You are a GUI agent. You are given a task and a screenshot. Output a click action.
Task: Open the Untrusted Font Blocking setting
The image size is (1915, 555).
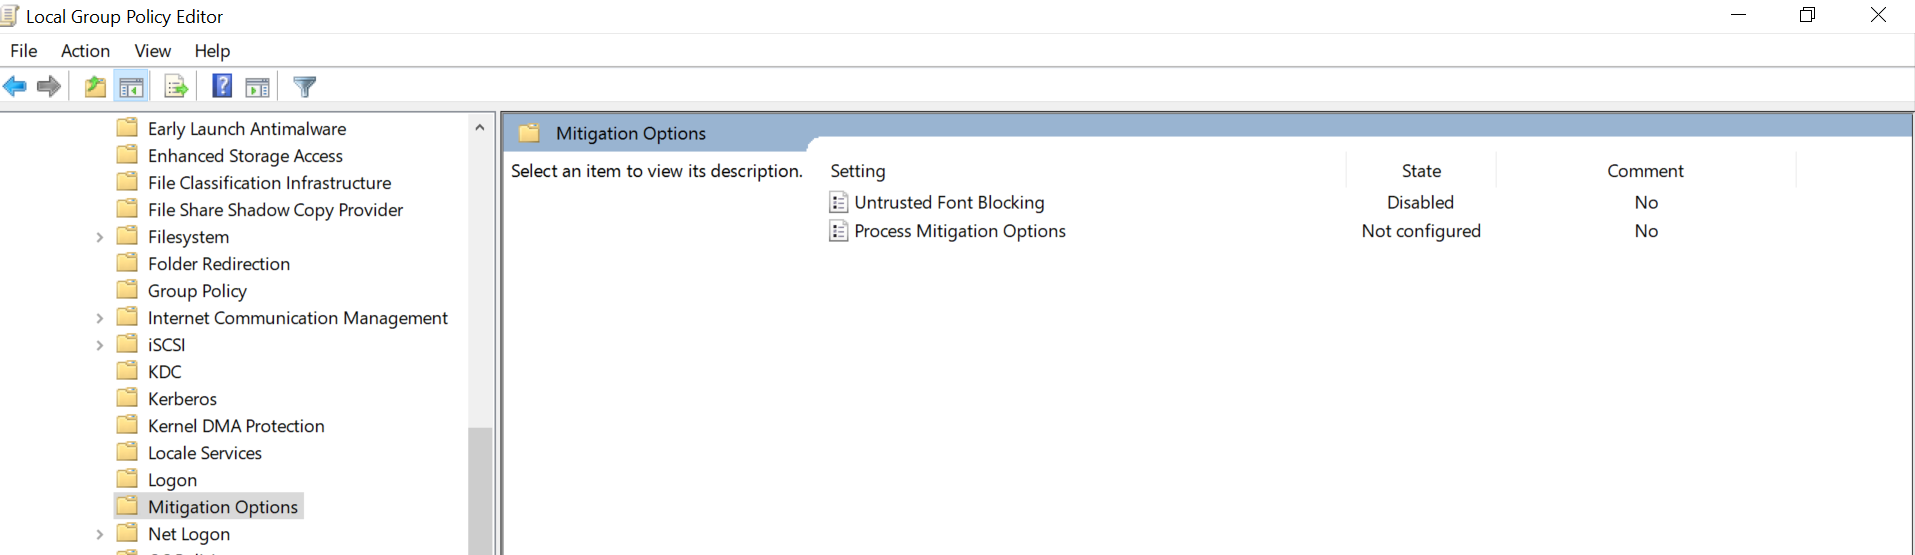pyautogui.click(x=948, y=203)
